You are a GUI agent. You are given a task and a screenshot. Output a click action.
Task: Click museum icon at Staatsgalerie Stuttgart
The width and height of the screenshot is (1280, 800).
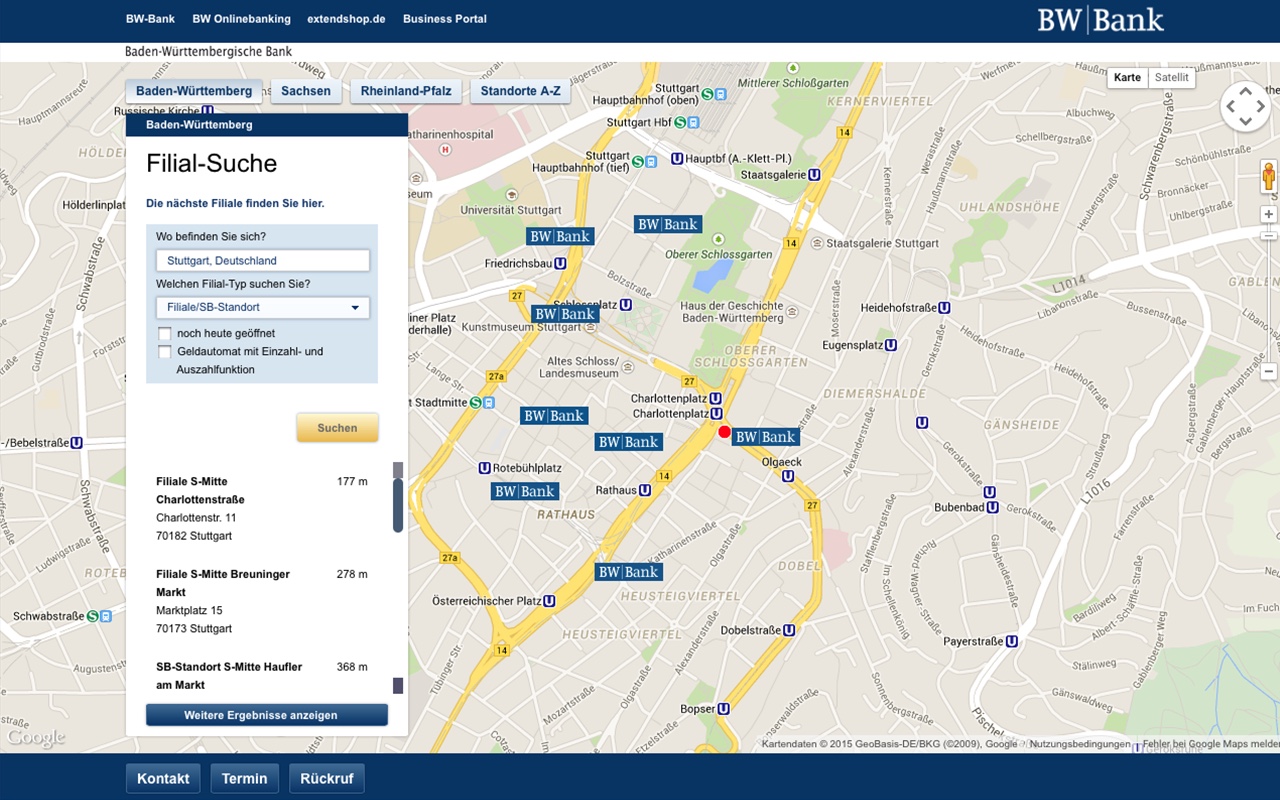817,243
